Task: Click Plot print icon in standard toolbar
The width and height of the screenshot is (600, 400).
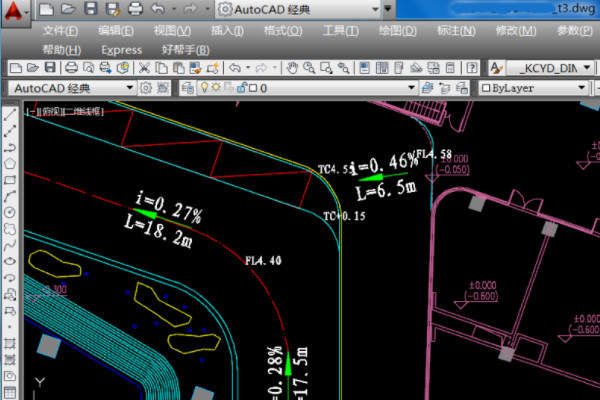Action: pyautogui.click(x=71, y=68)
